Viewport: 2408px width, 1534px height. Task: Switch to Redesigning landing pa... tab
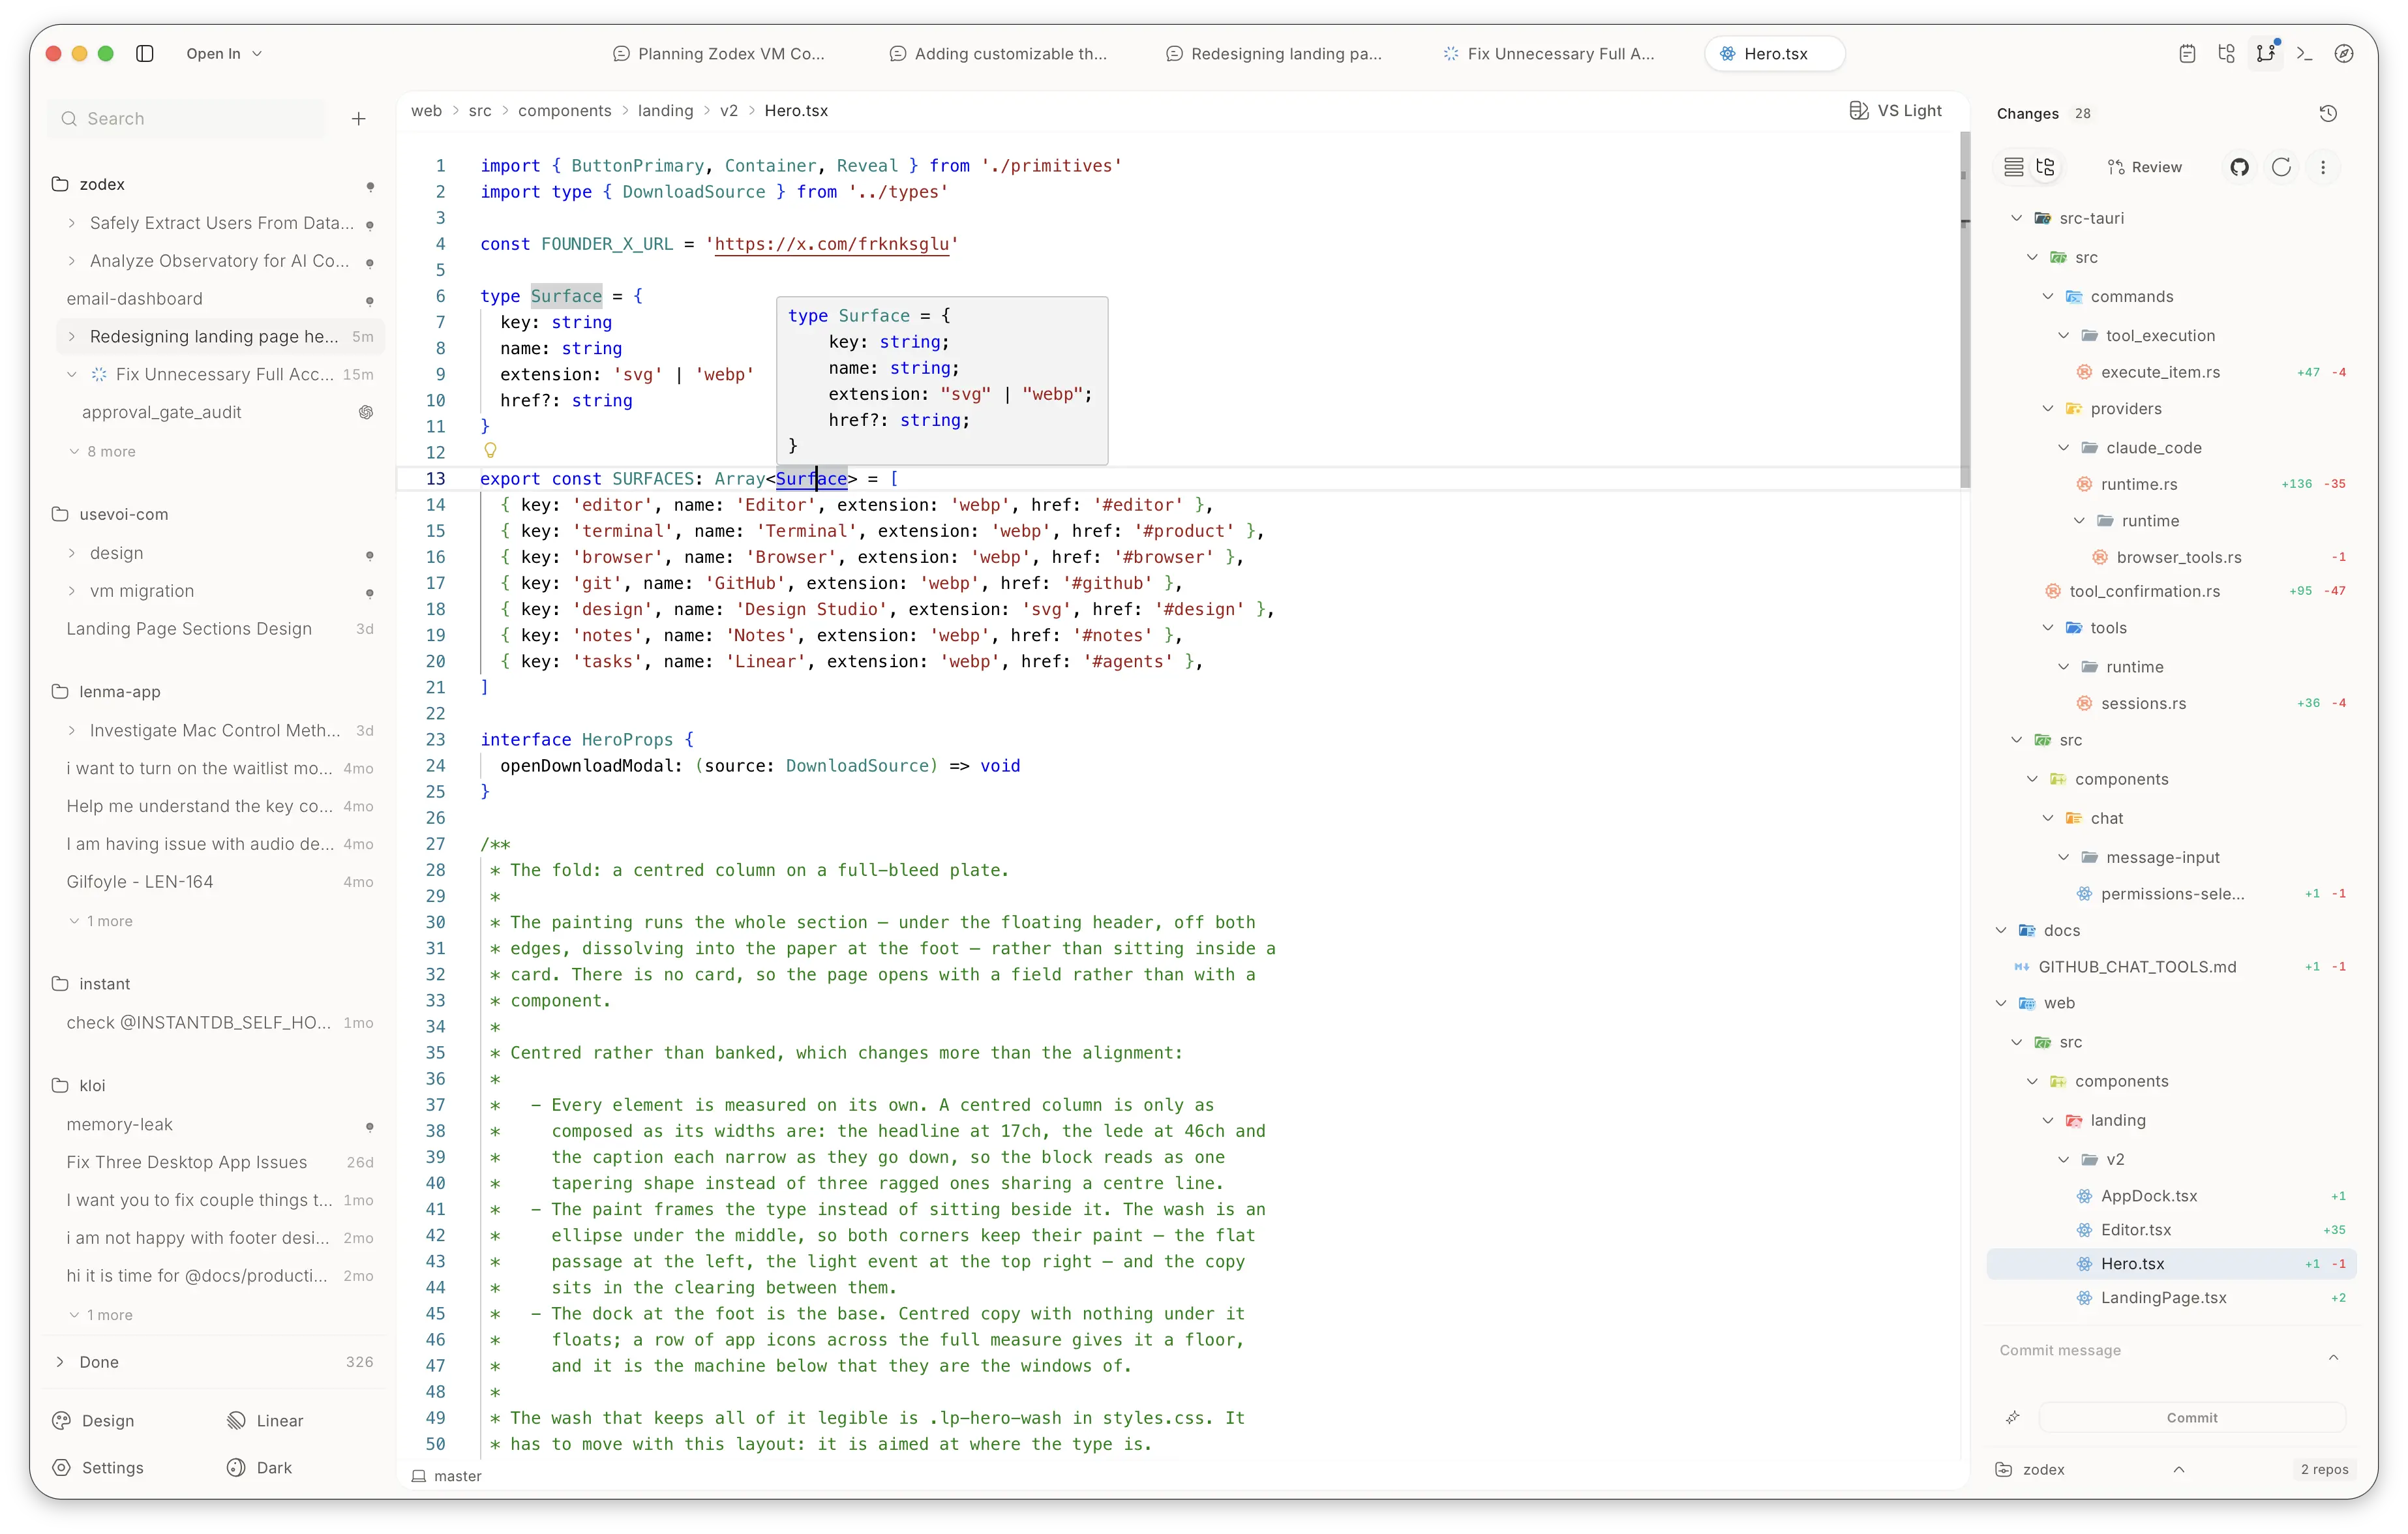[1273, 54]
